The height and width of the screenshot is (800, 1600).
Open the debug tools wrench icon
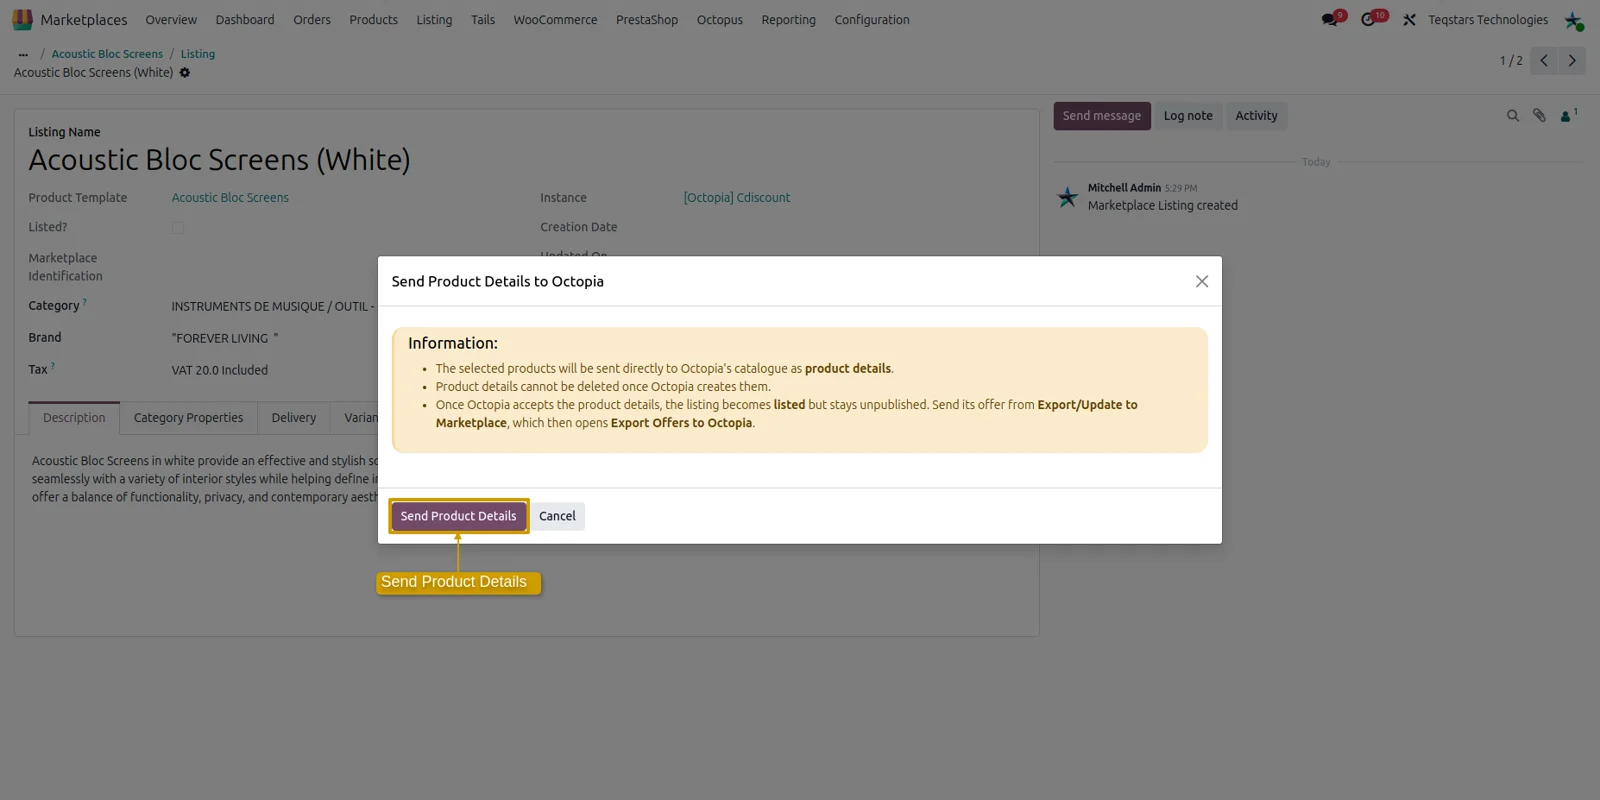click(1409, 20)
